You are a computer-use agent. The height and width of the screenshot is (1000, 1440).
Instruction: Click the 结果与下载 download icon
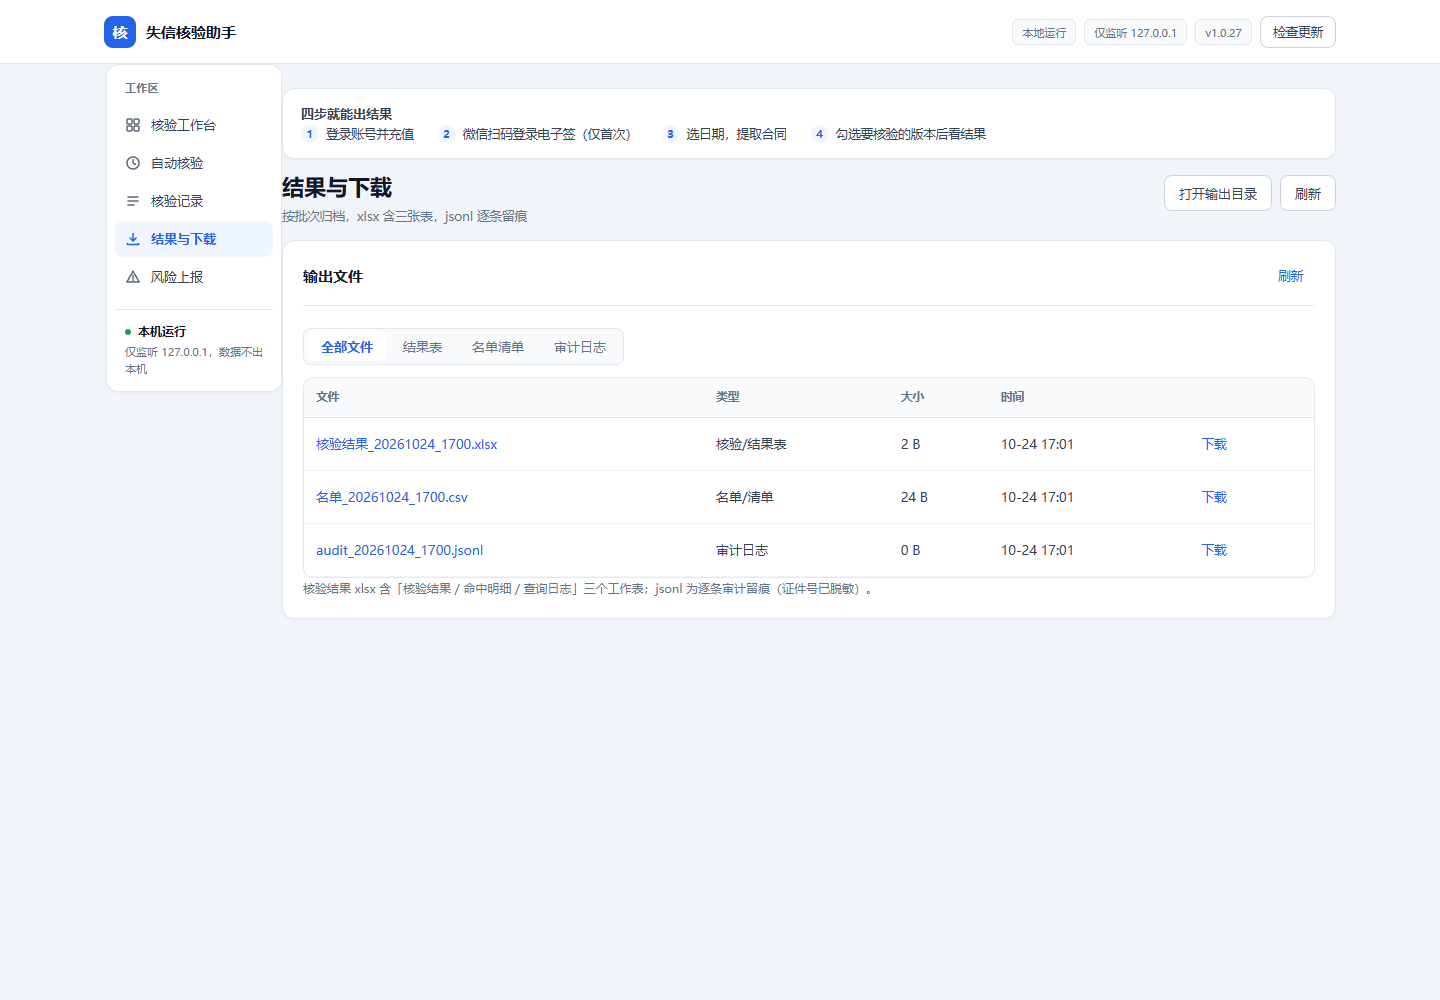coord(133,239)
